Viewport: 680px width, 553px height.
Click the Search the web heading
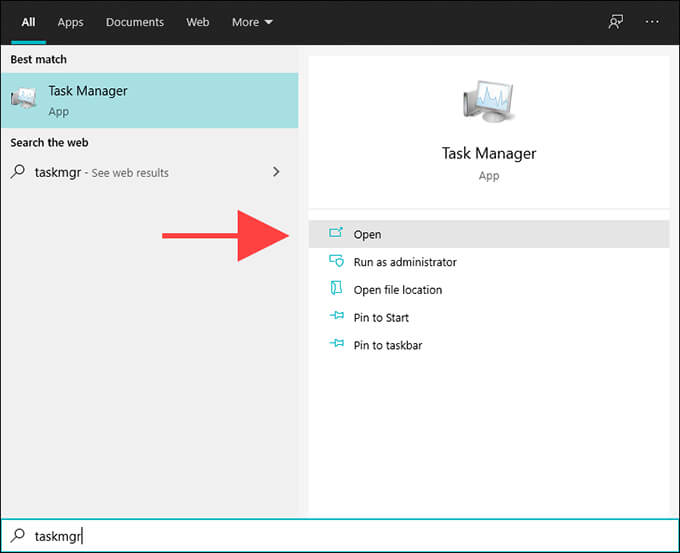(x=49, y=142)
